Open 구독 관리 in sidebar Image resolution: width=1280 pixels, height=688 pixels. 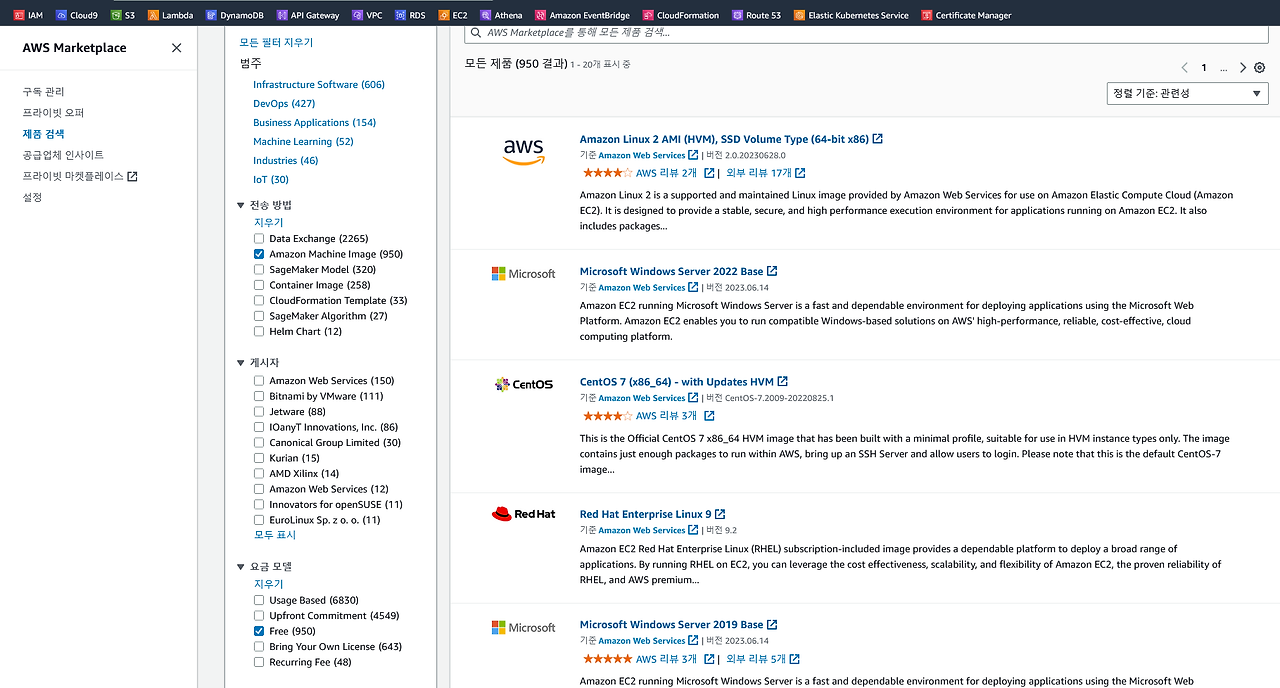44,92
